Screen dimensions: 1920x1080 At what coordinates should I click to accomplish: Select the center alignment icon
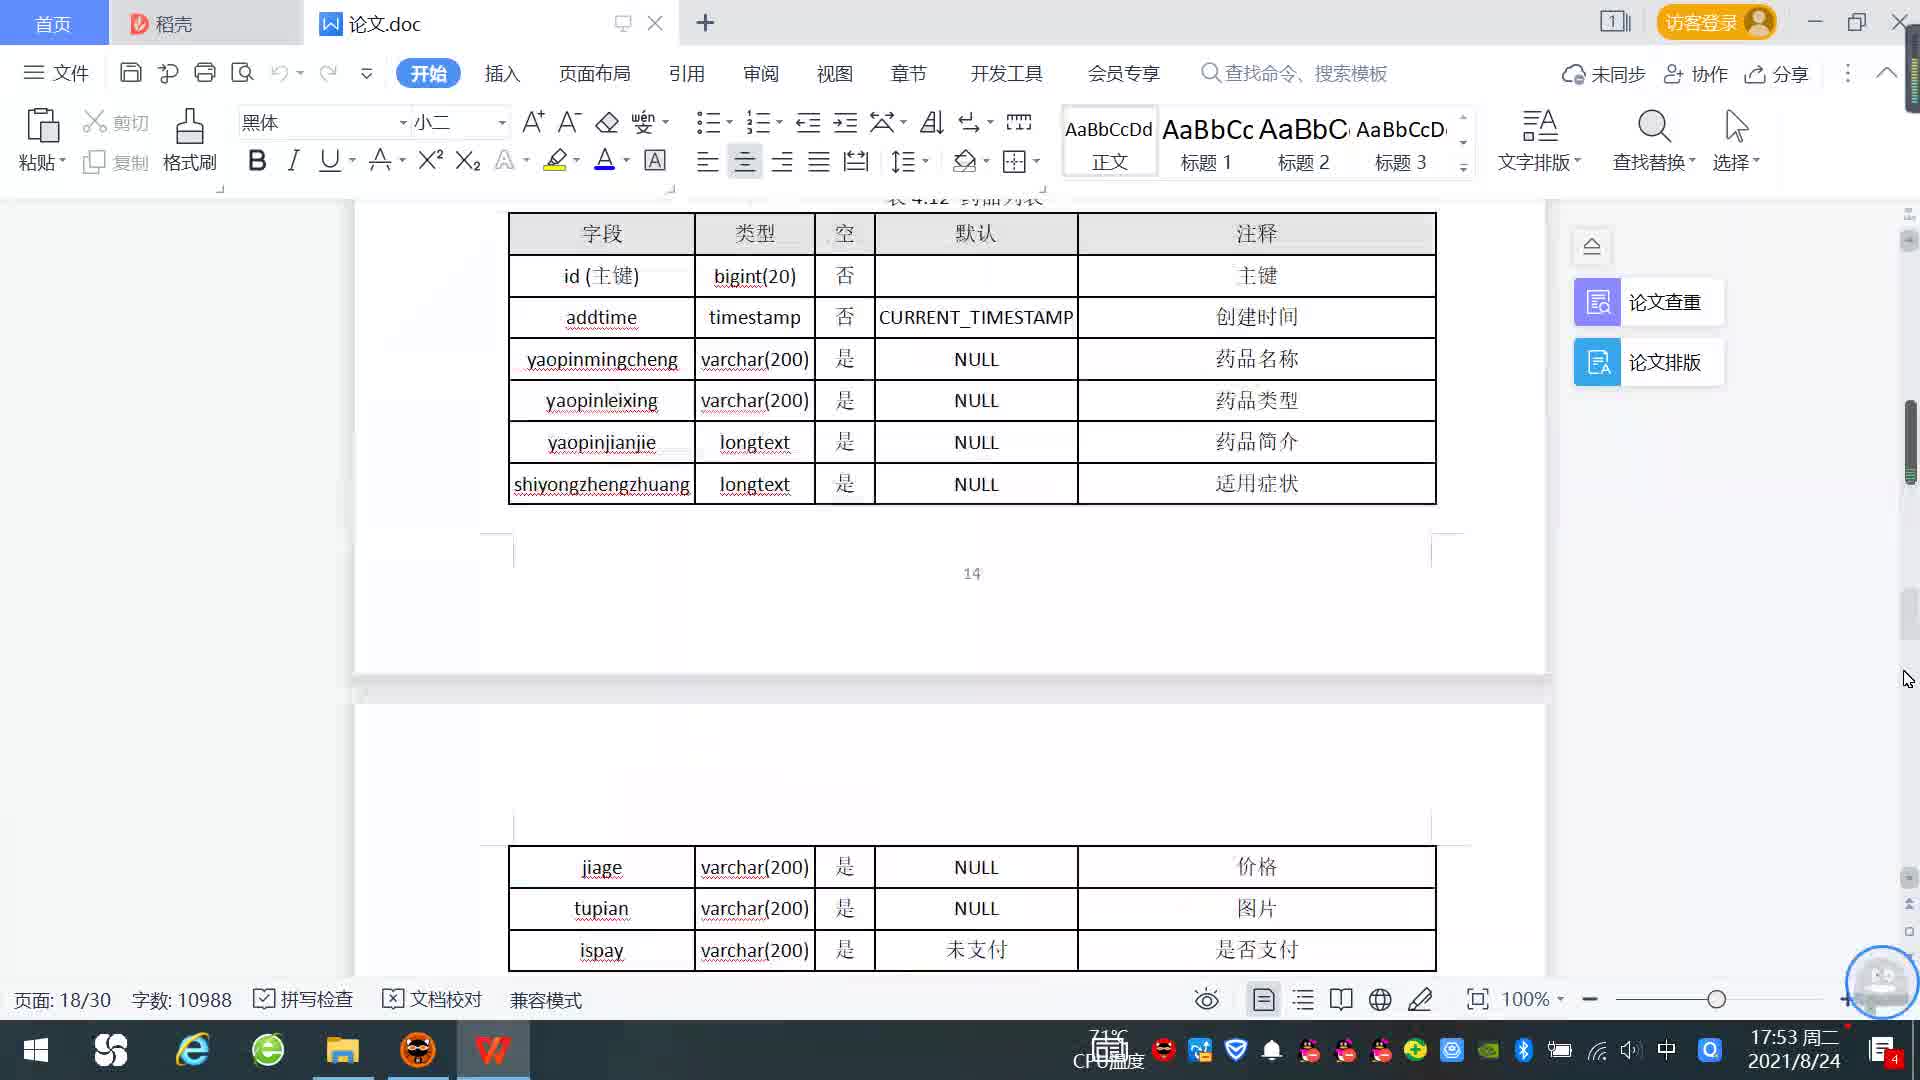(x=744, y=161)
